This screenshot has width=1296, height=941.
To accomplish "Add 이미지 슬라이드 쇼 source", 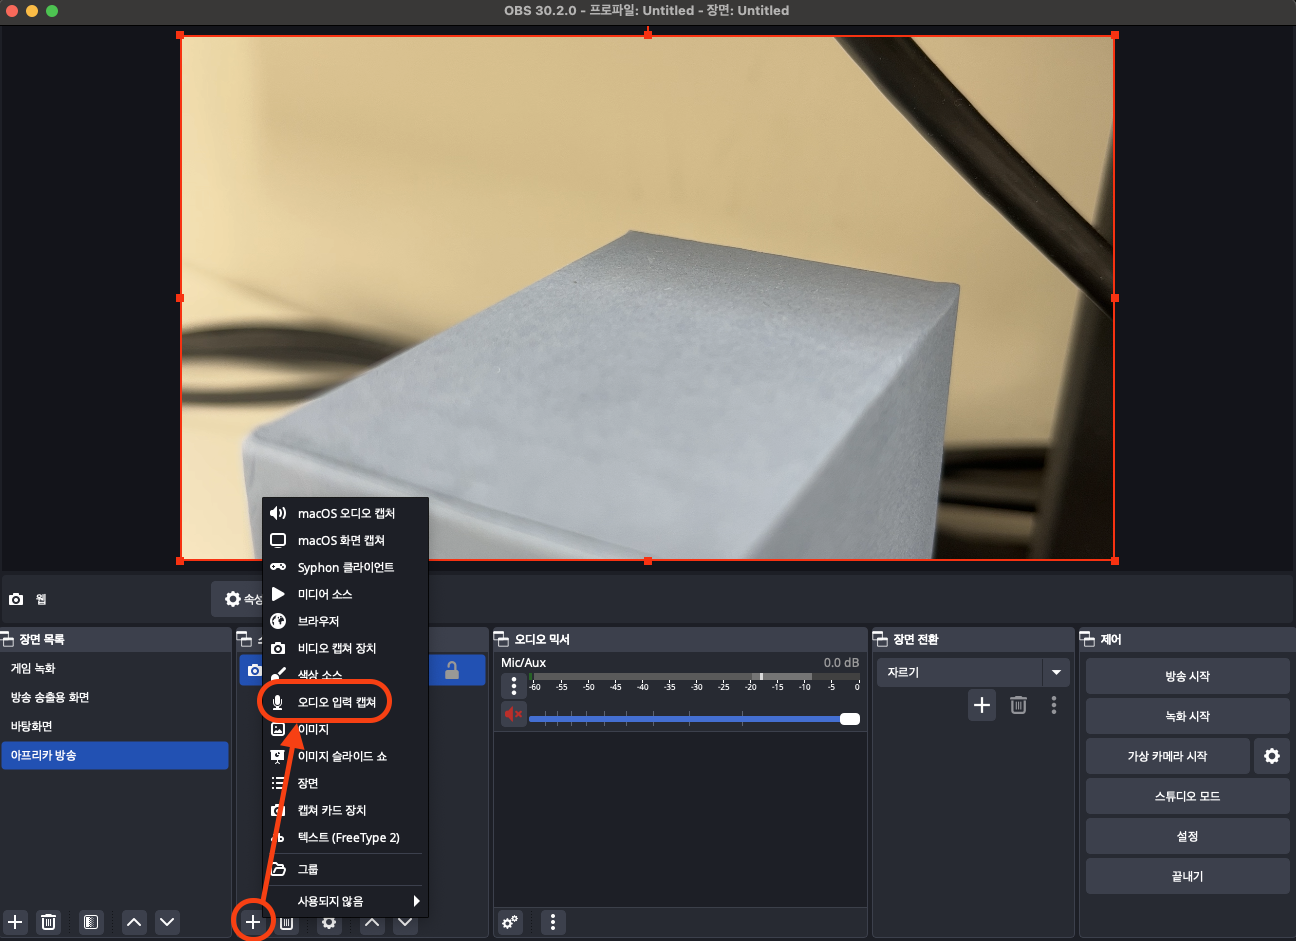I will [345, 756].
